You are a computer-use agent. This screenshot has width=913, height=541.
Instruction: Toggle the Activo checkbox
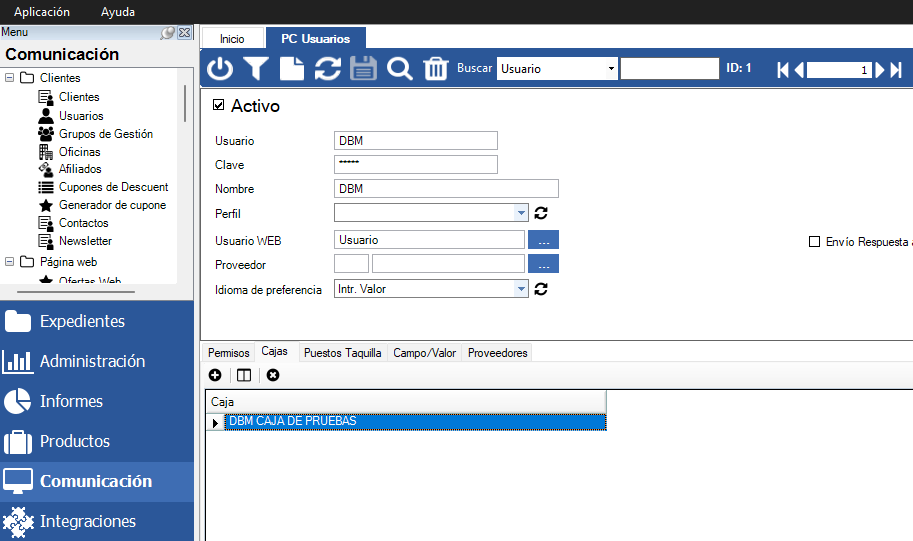[219, 105]
